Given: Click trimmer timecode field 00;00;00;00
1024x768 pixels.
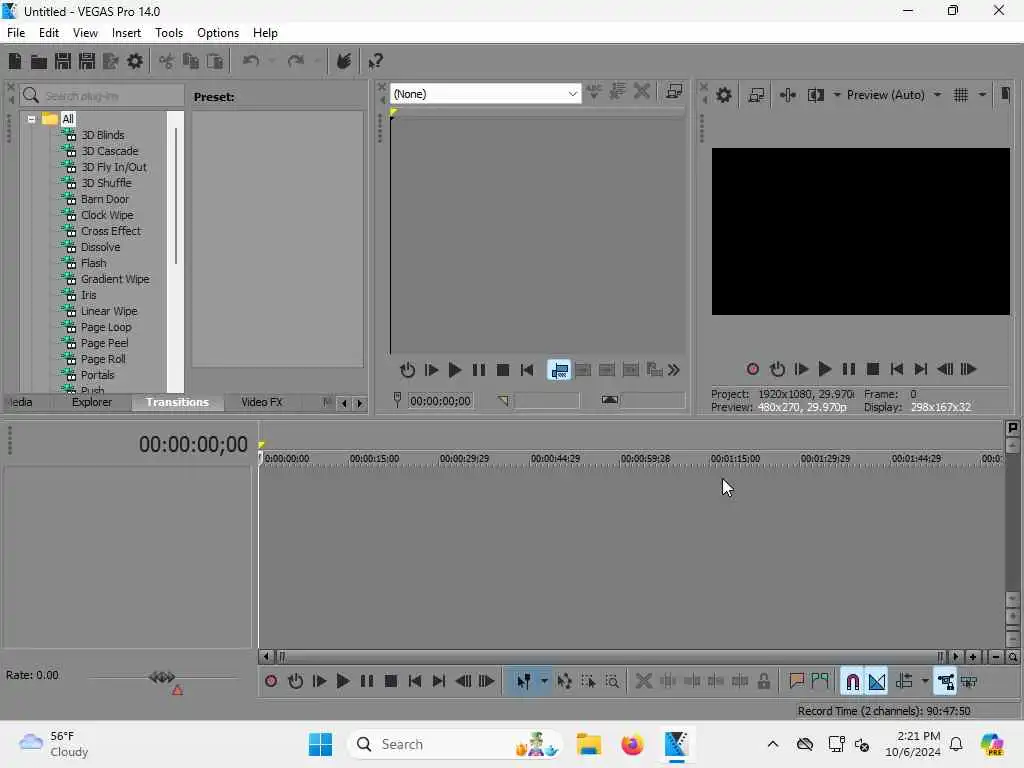Looking at the screenshot, I should click(440, 401).
